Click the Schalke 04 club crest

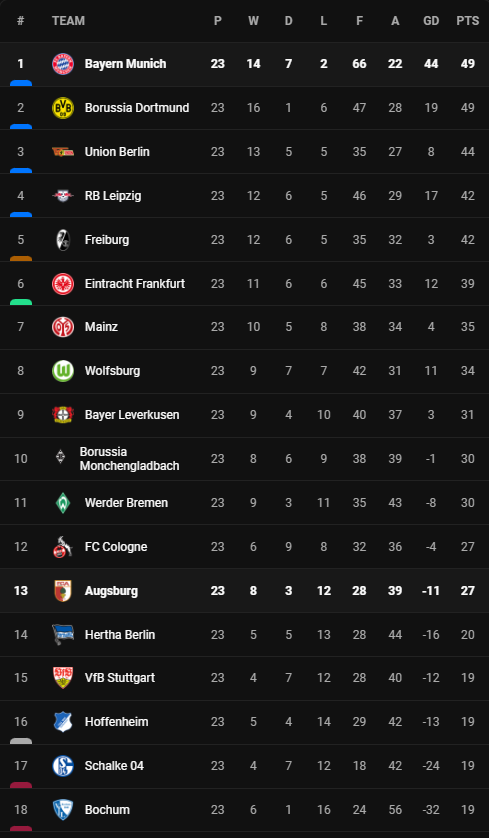coord(63,766)
